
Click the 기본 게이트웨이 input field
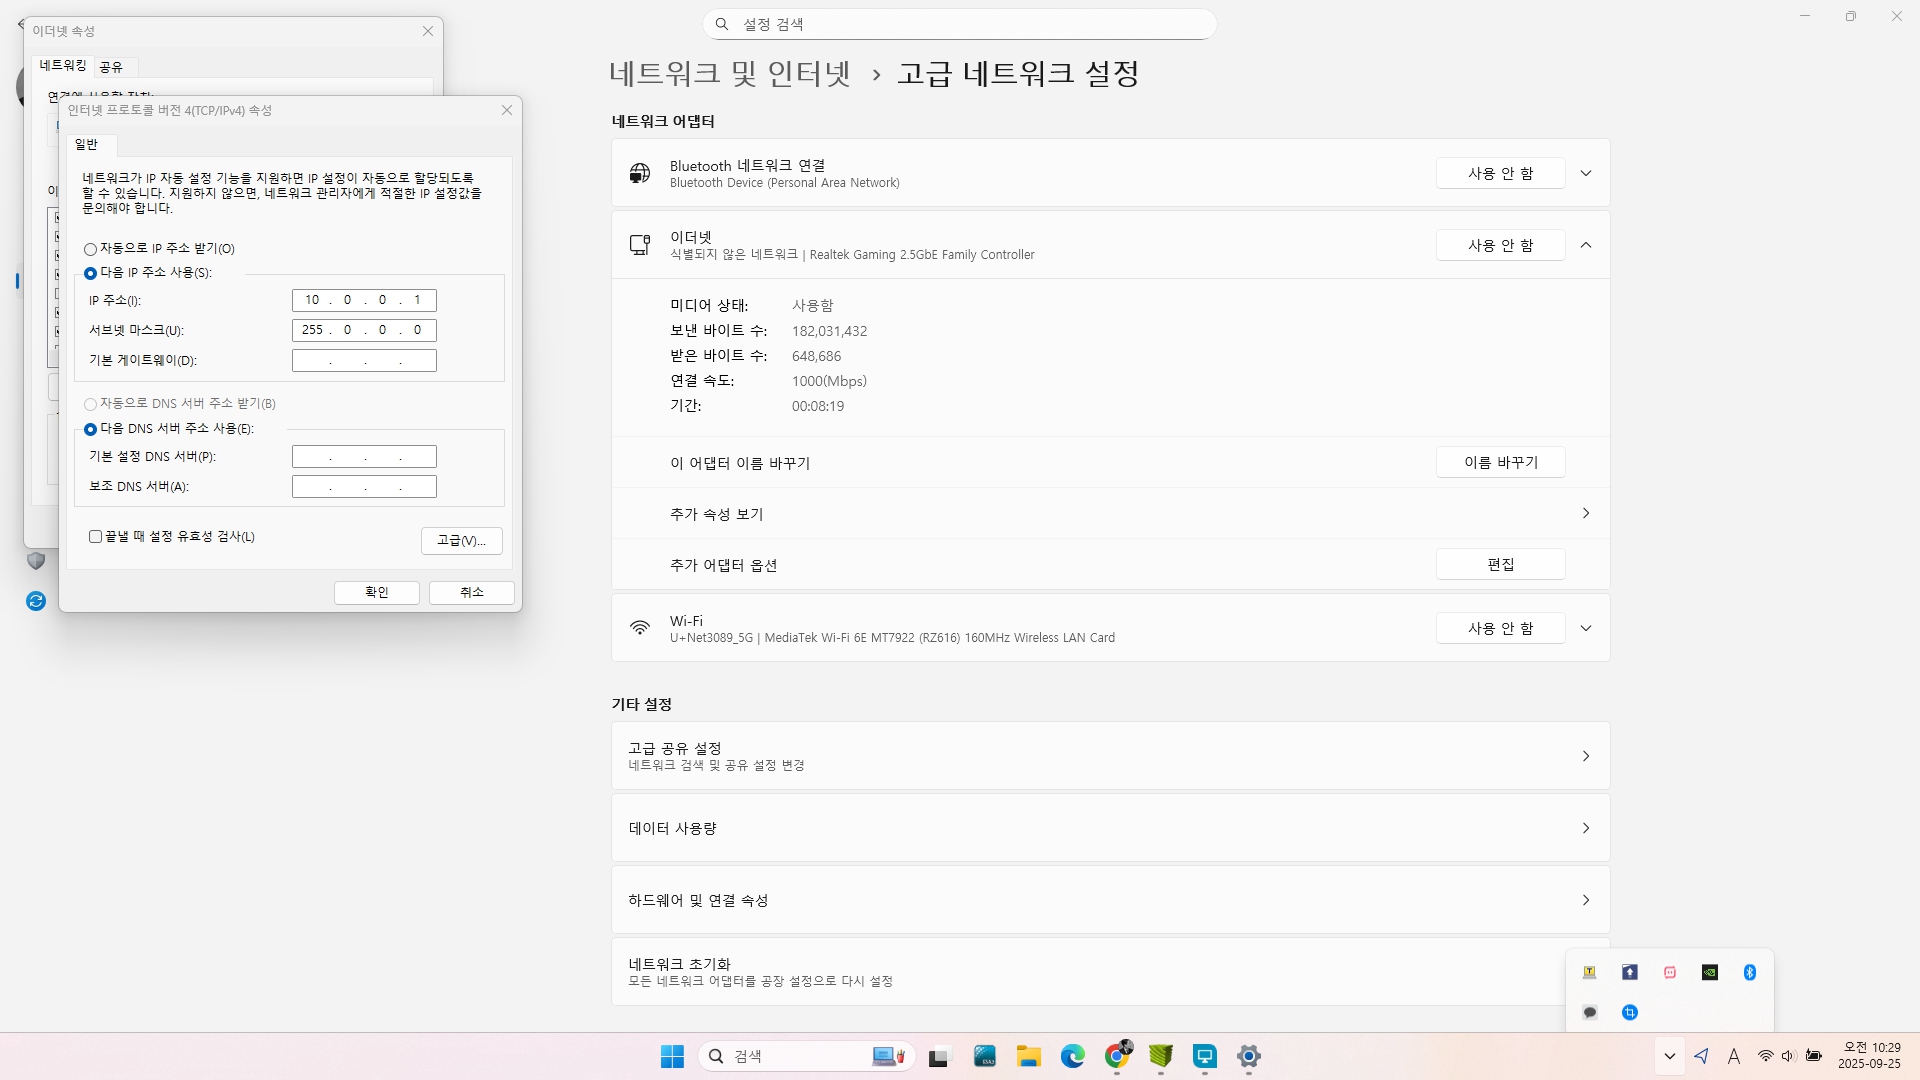coord(364,361)
